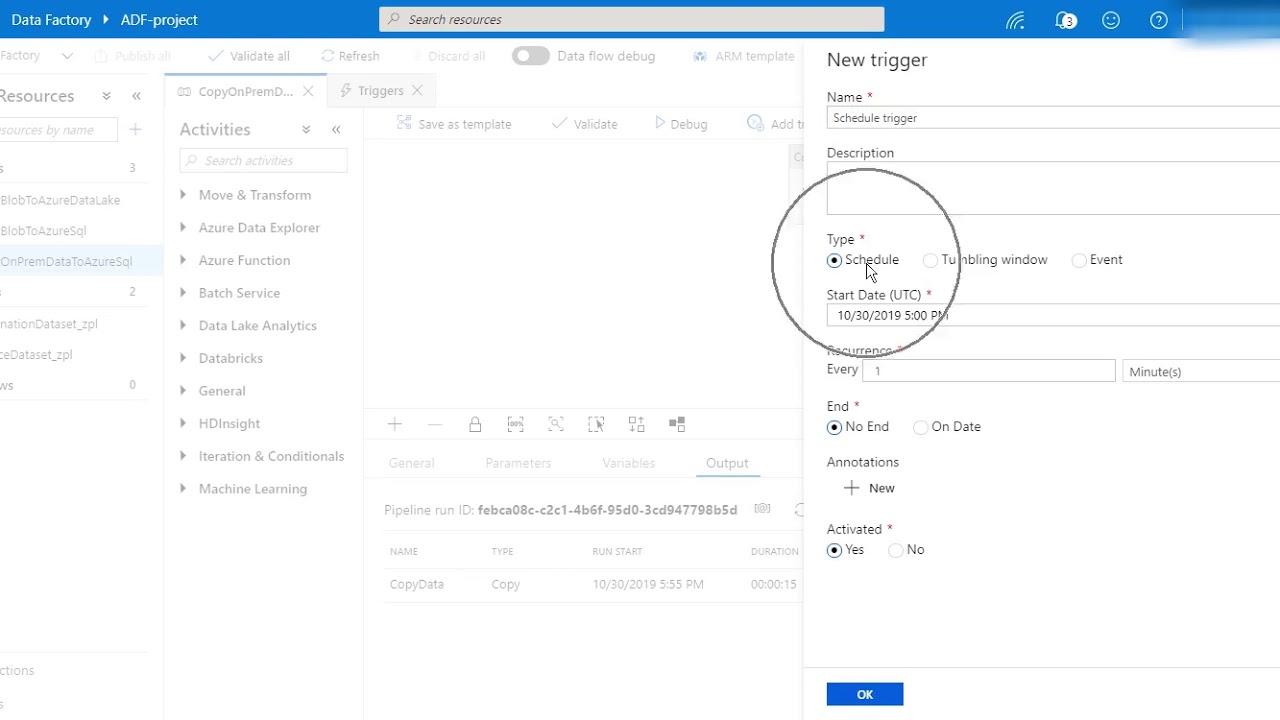Select the Tumbling window trigger type

click(930, 260)
